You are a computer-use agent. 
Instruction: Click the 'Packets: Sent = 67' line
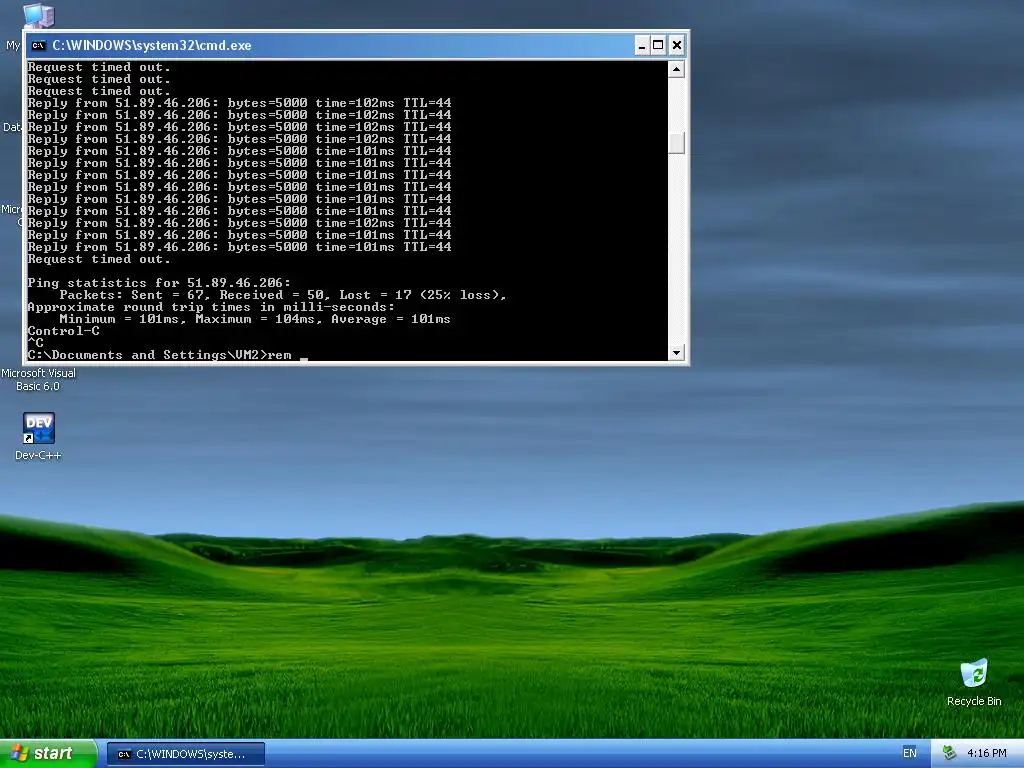point(283,295)
